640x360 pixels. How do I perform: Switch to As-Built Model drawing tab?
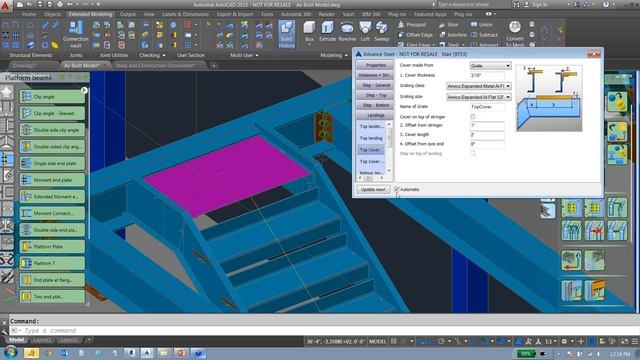pos(82,66)
